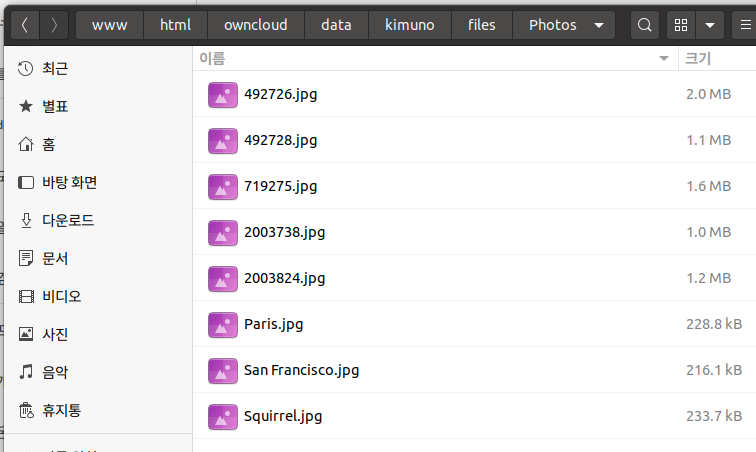
Task: Click the file name San Francisco.jpg
Action: (301, 370)
